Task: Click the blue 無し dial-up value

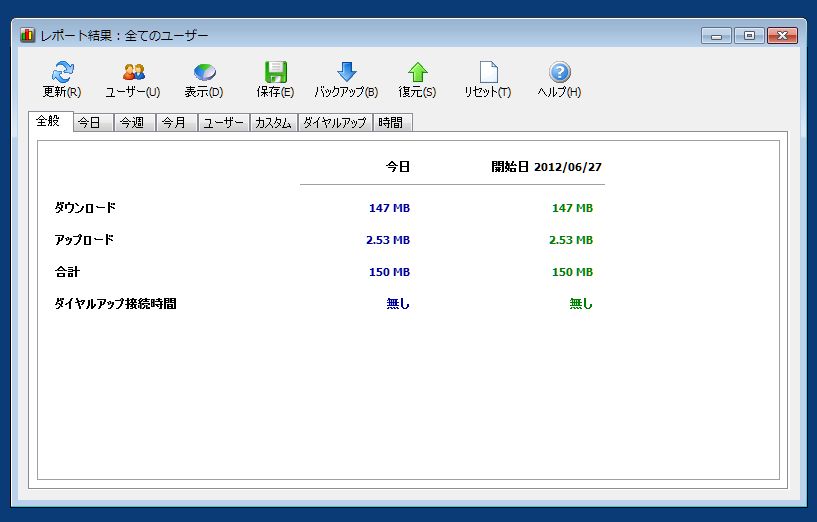Action: 398,303
